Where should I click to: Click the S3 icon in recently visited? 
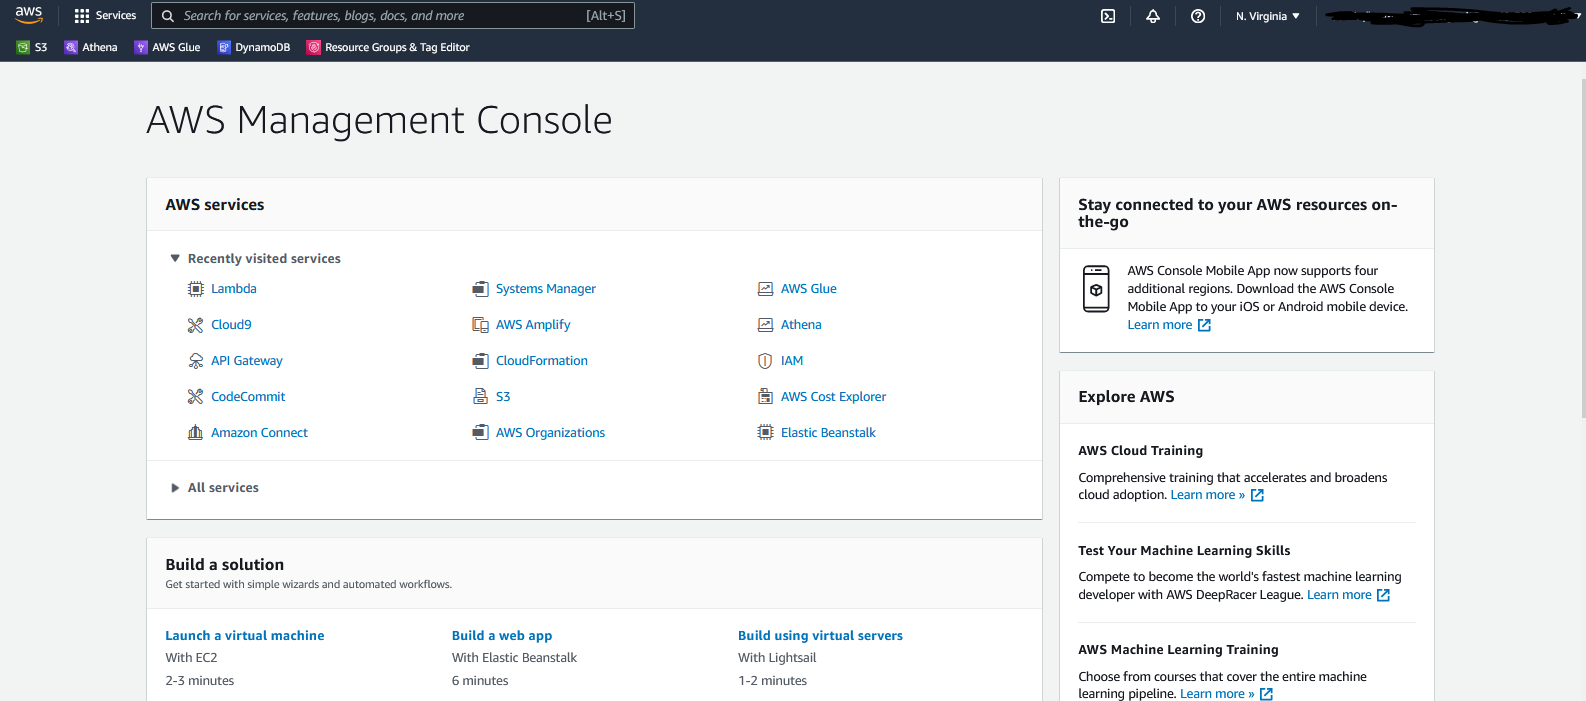[x=481, y=397]
